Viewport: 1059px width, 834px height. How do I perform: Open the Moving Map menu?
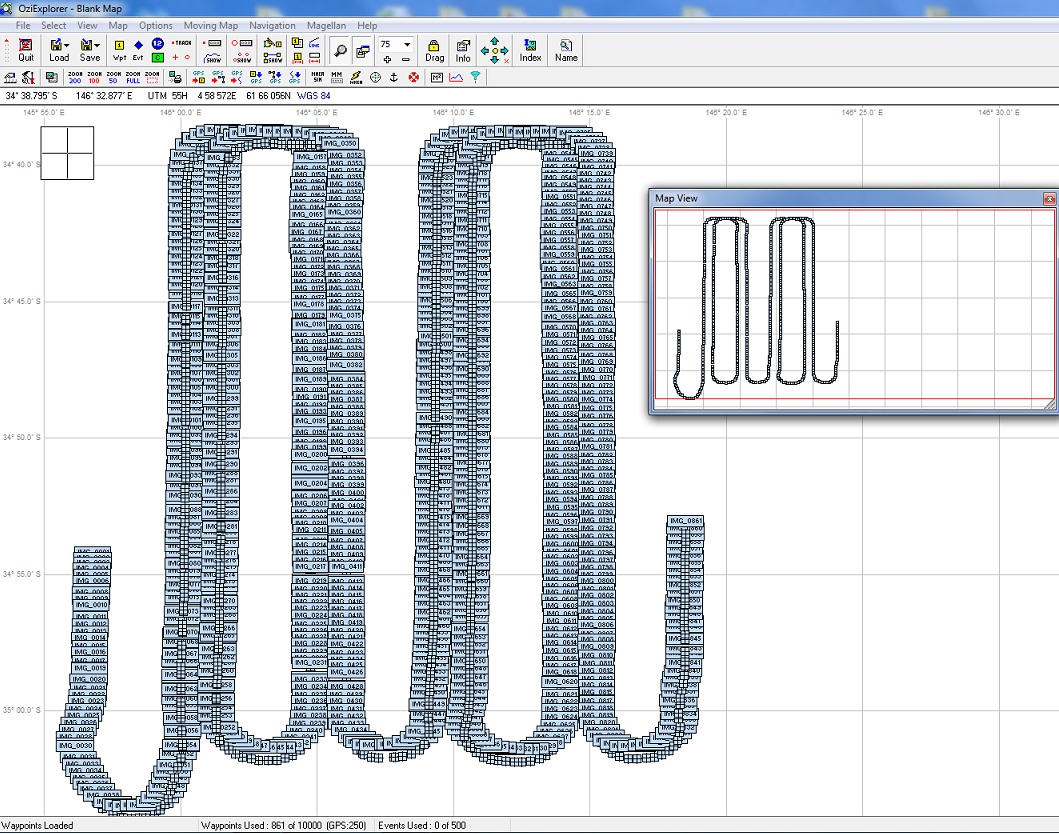211,25
